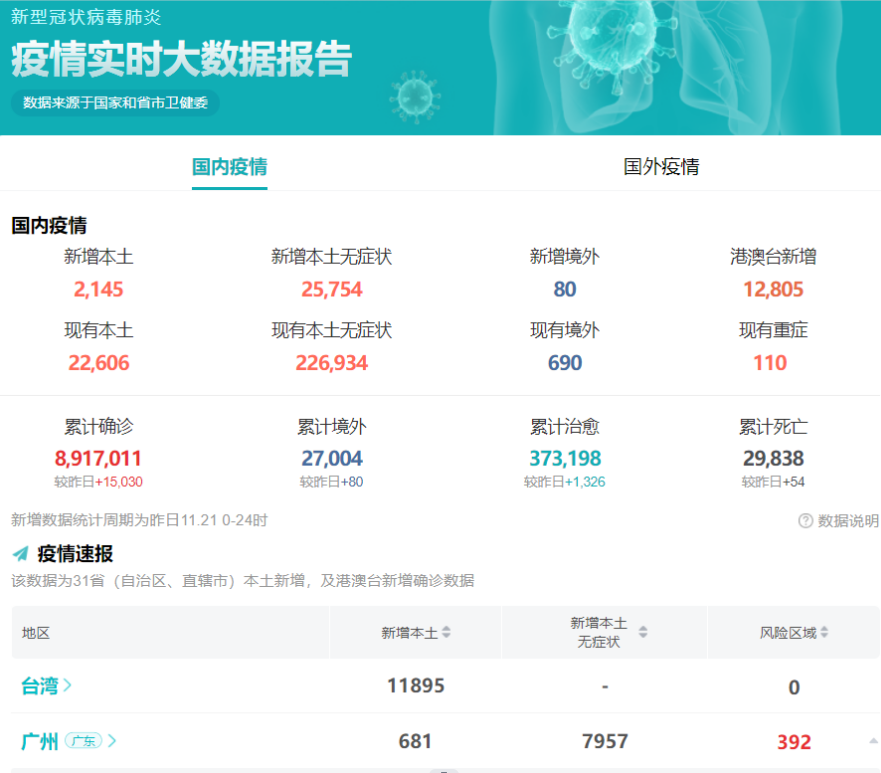Select the 新增本土无症状 value 25,754
This screenshot has height=773, width=881.
tap(331, 289)
